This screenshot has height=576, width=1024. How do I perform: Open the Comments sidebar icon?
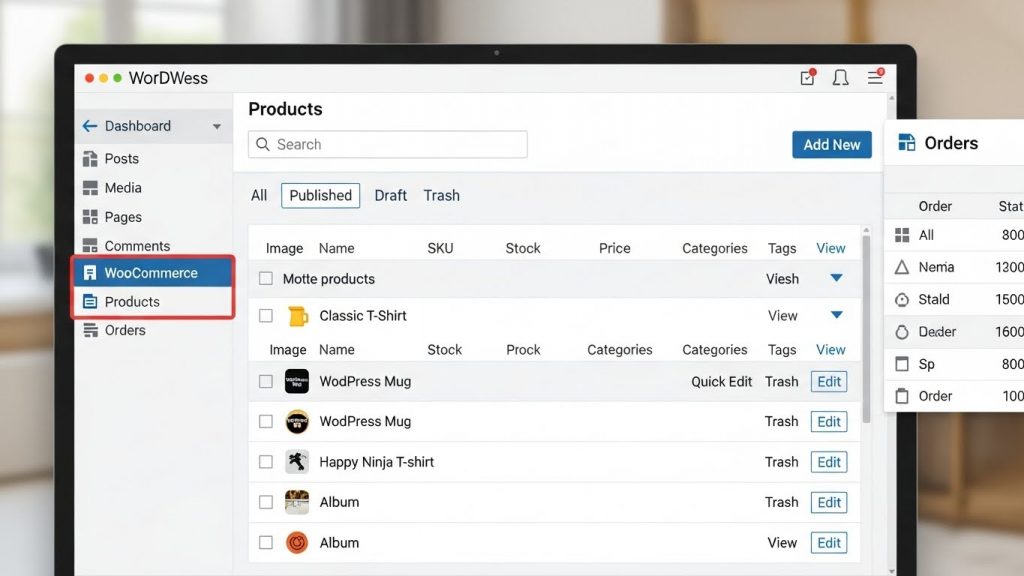(90, 246)
